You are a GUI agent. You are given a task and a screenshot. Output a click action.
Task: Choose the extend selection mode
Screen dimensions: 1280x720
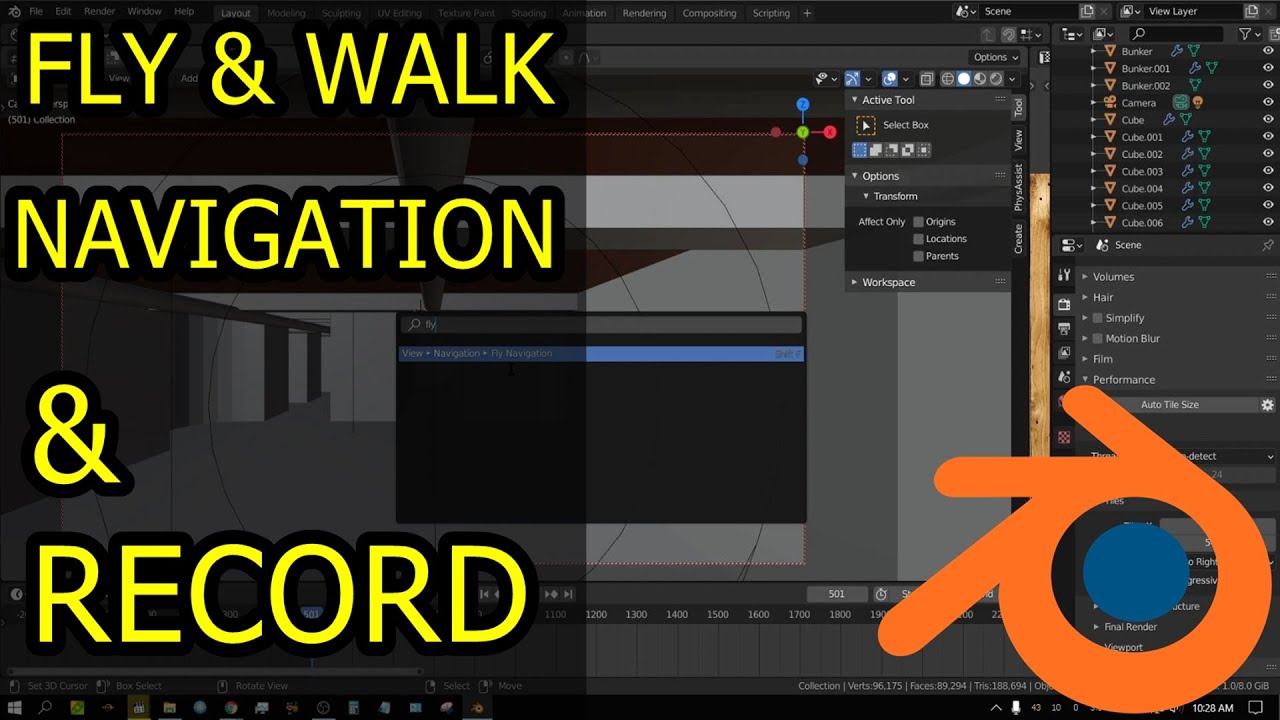[x=875, y=150]
